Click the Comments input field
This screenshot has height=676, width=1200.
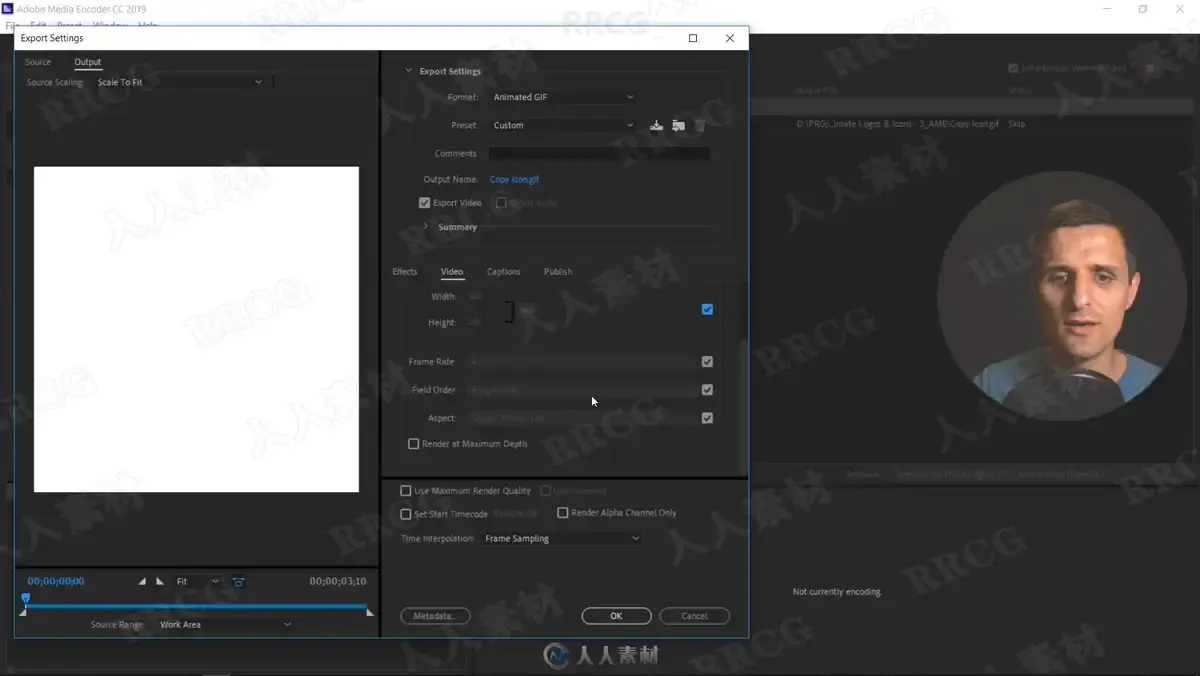[x=599, y=154]
